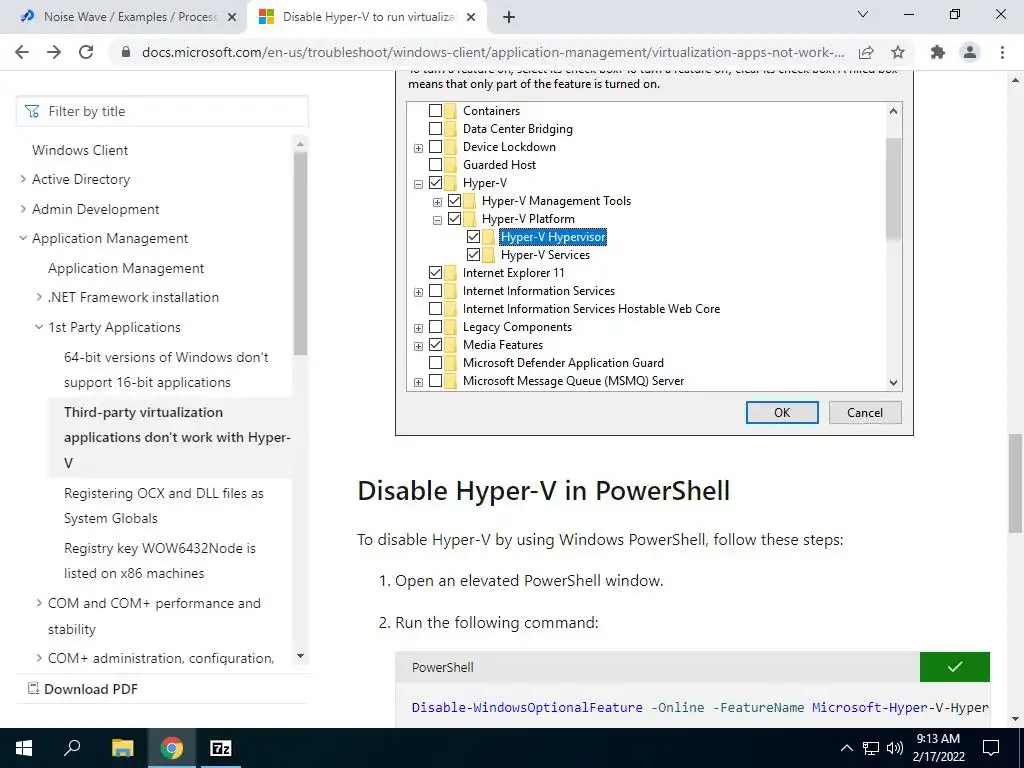This screenshot has height=768, width=1024.
Task: Open the Application Management sub-item
Action: pyautogui.click(x=126, y=268)
